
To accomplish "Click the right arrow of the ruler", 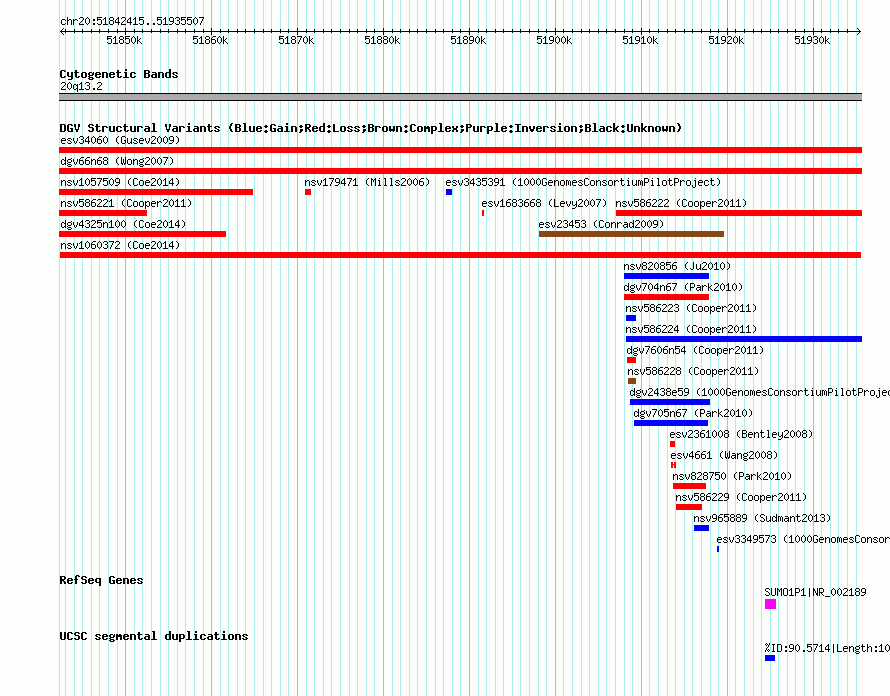I will [x=859, y=32].
